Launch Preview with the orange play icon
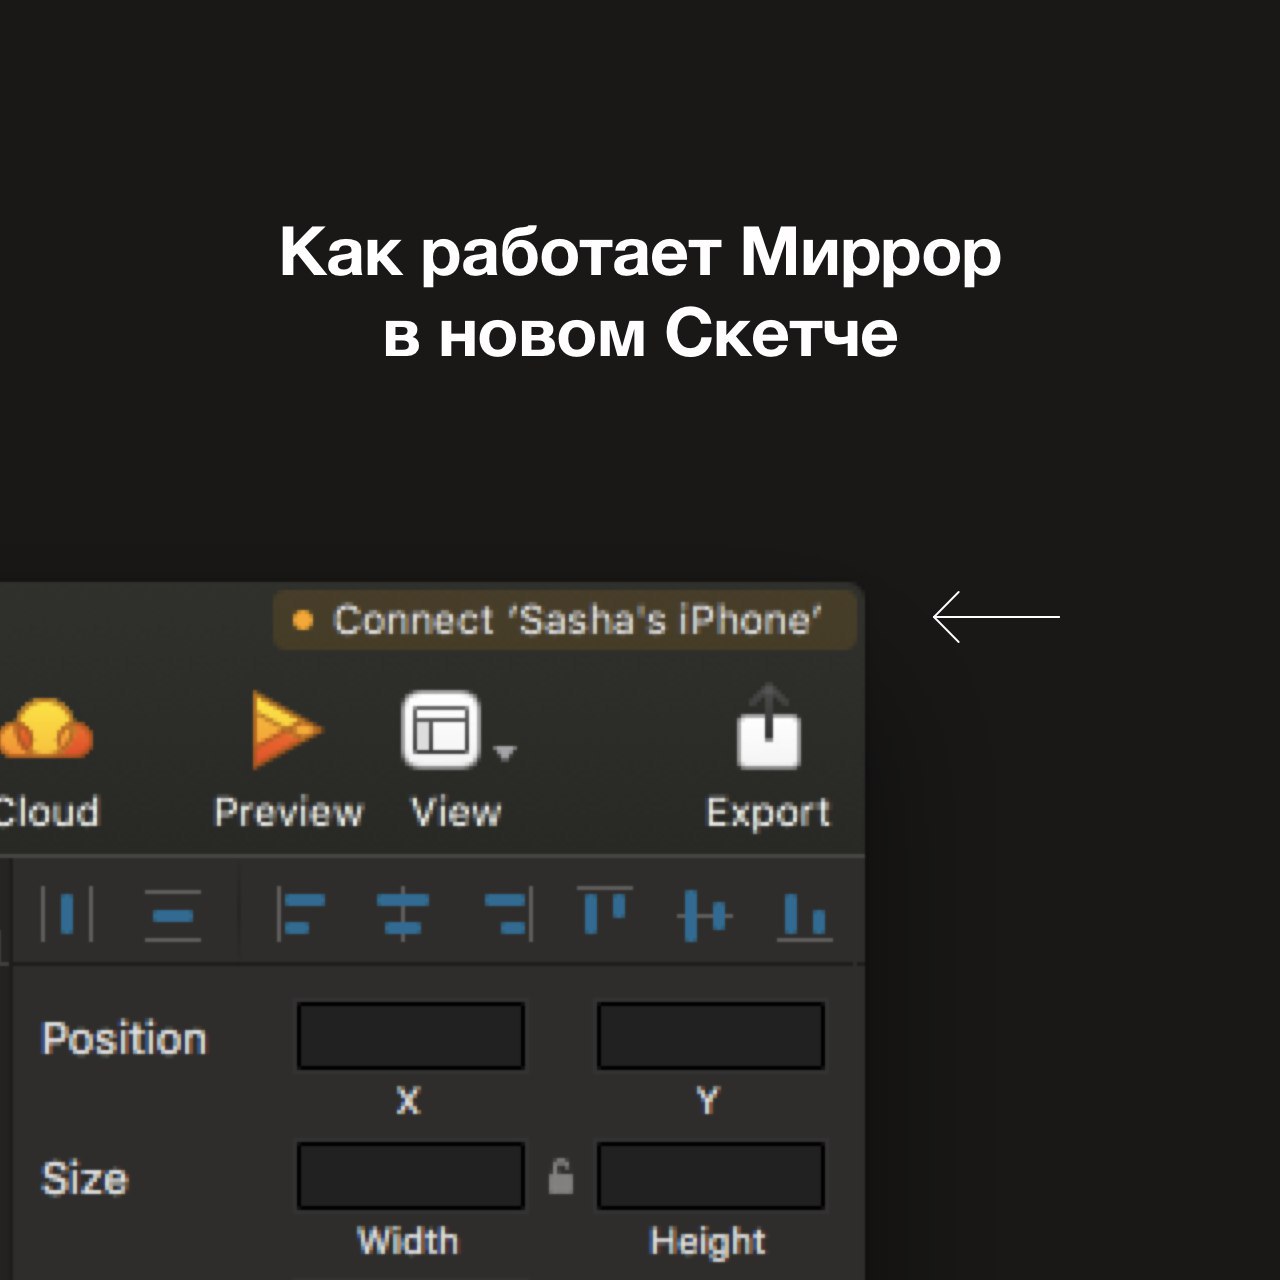 pyautogui.click(x=286, y=730)
